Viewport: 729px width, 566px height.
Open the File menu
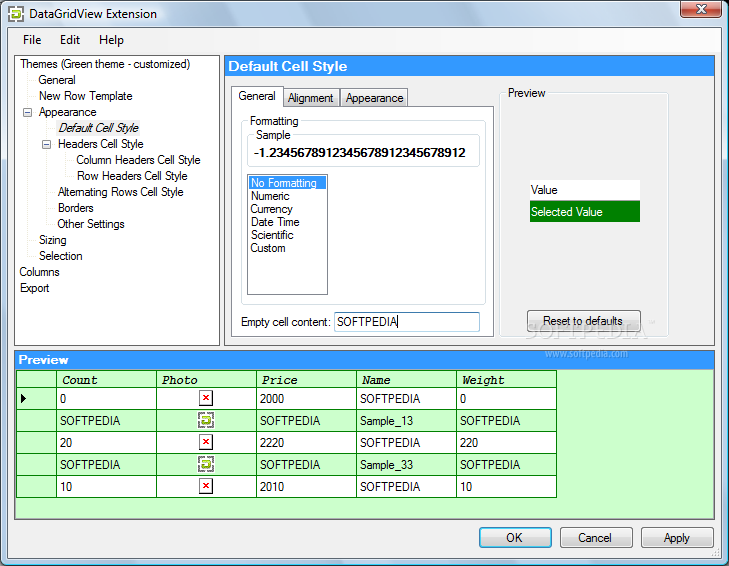32,40
